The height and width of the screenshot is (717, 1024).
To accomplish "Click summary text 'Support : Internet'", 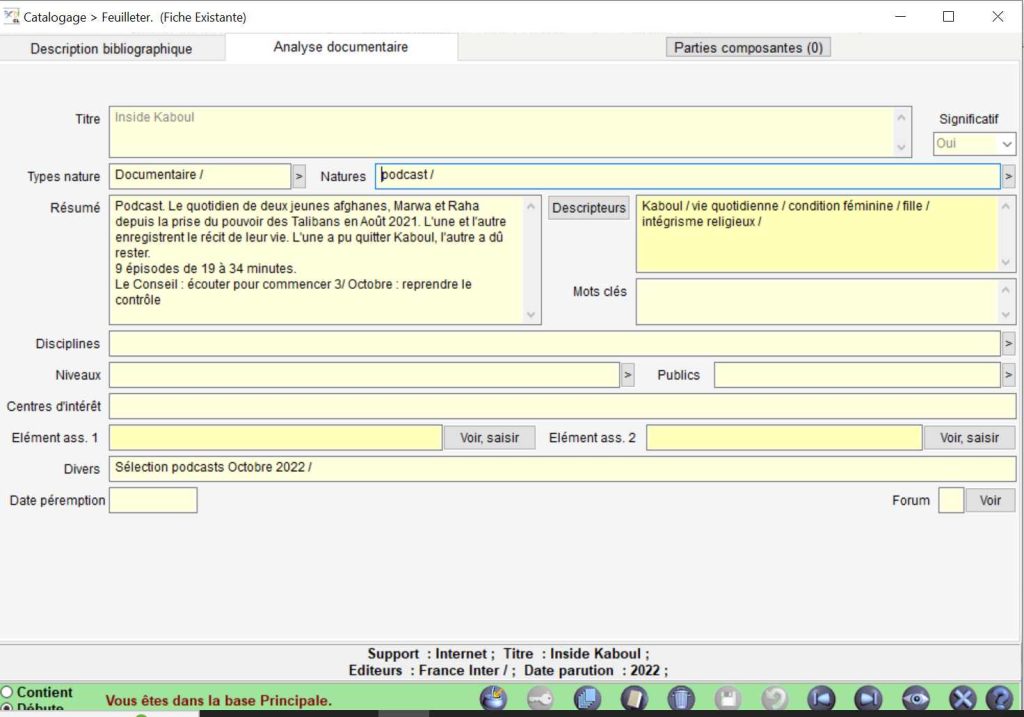I will (x=427, y=653).
